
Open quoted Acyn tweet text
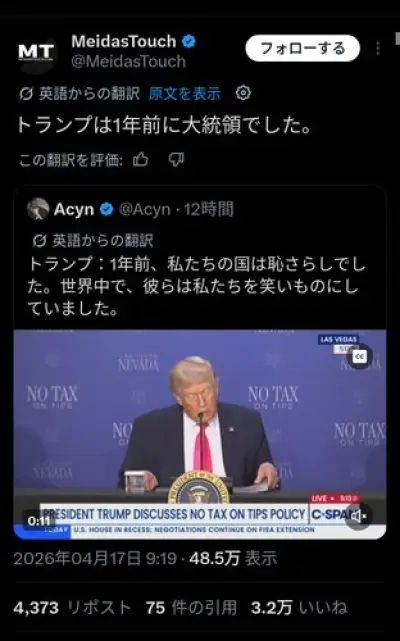coord(197,287)
